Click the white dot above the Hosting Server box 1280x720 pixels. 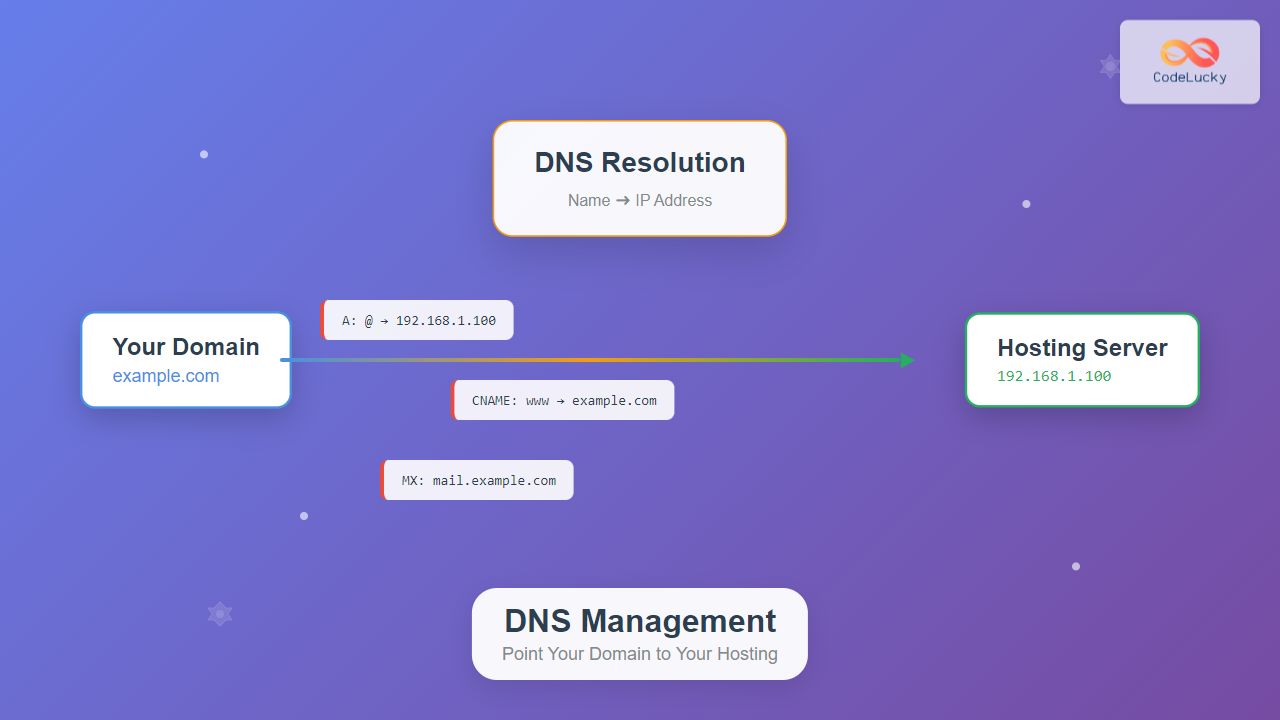(x=1026, y=204)
